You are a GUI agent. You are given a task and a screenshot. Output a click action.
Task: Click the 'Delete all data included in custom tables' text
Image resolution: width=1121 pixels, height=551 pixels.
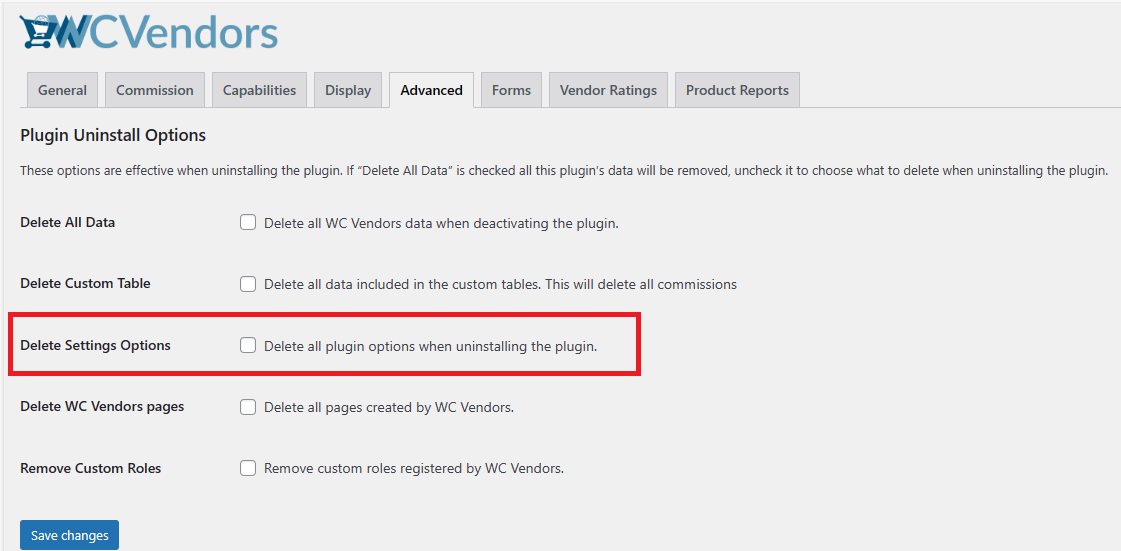(x=500, y=284)
